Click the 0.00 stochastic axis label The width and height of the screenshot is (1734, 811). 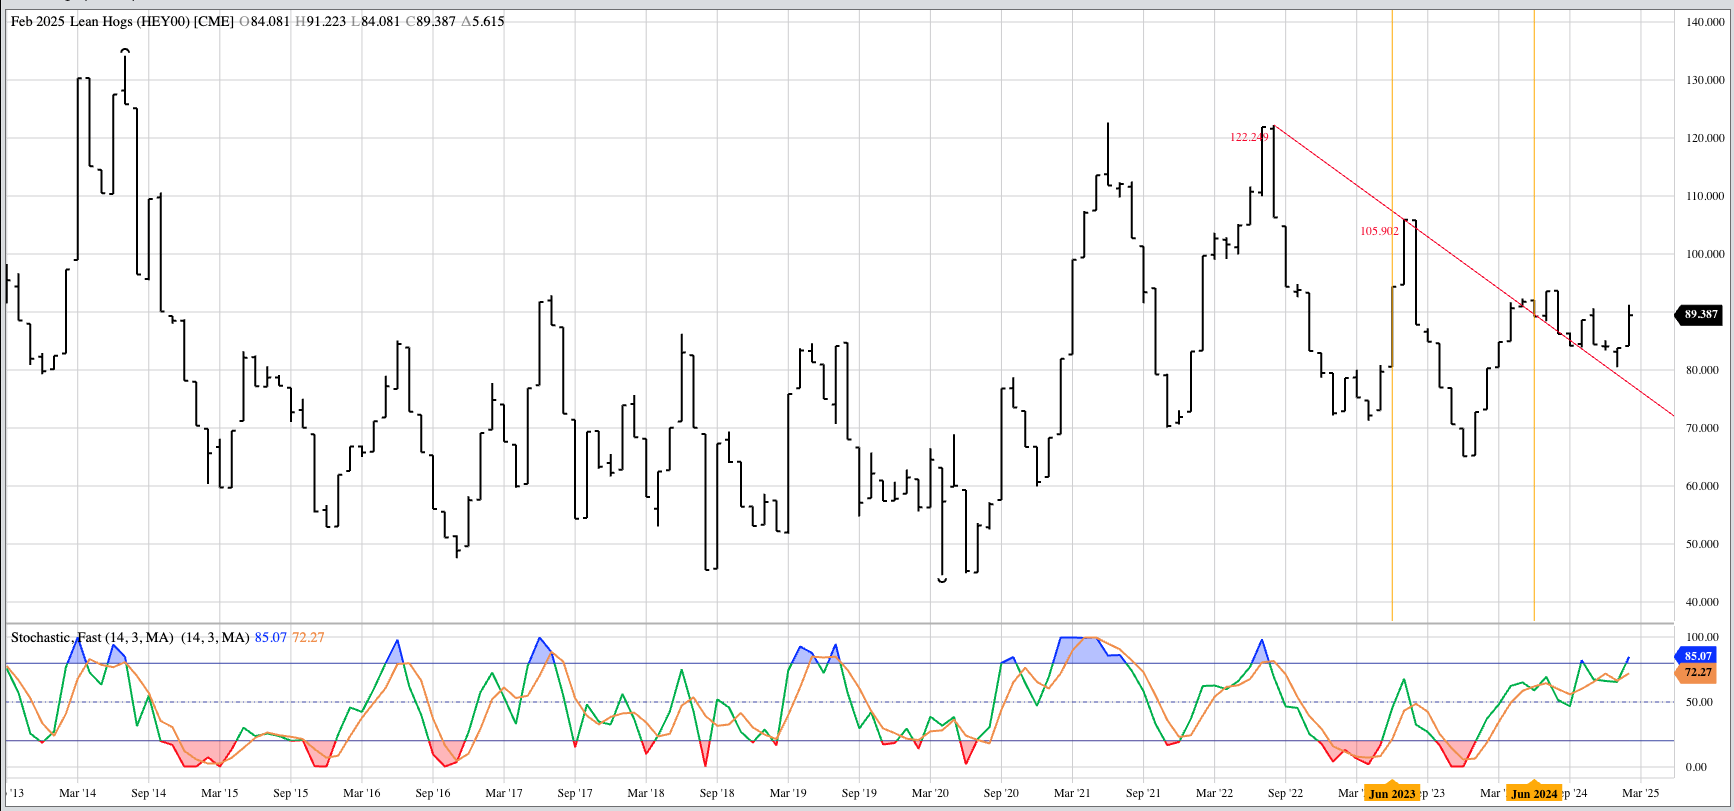point(1696,767)
